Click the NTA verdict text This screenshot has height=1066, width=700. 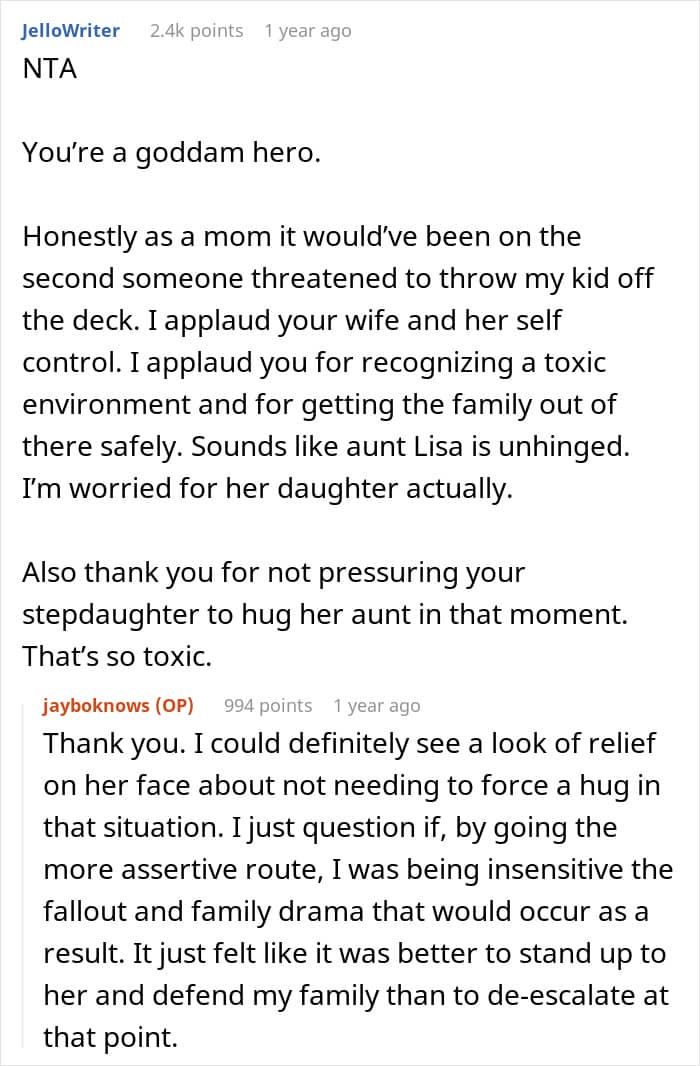pyautogui.click(x=50, y=71)
